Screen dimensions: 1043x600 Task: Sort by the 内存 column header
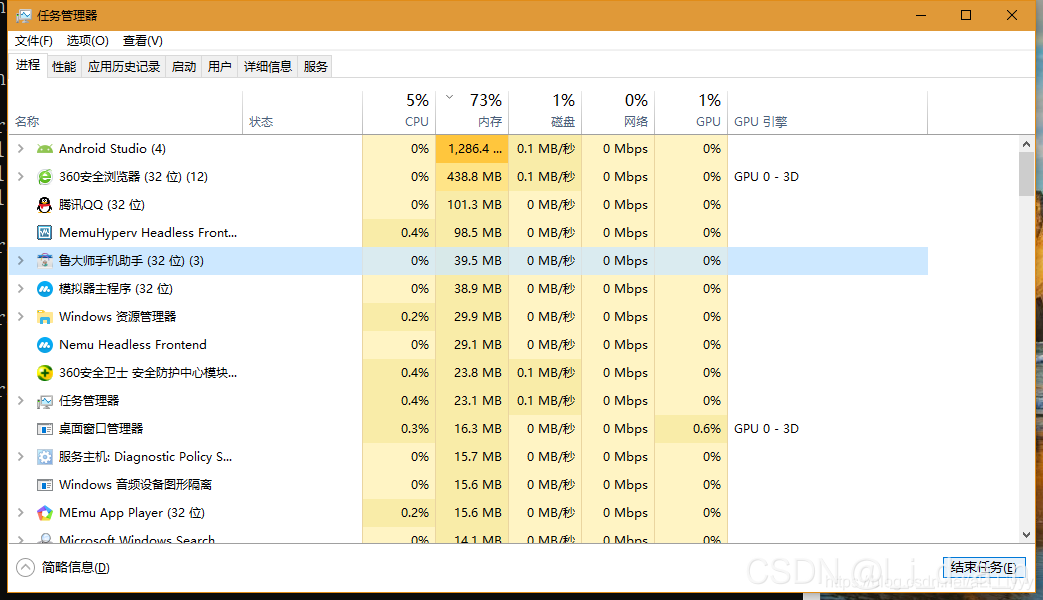pyautogui.click(x=472, y=112)
